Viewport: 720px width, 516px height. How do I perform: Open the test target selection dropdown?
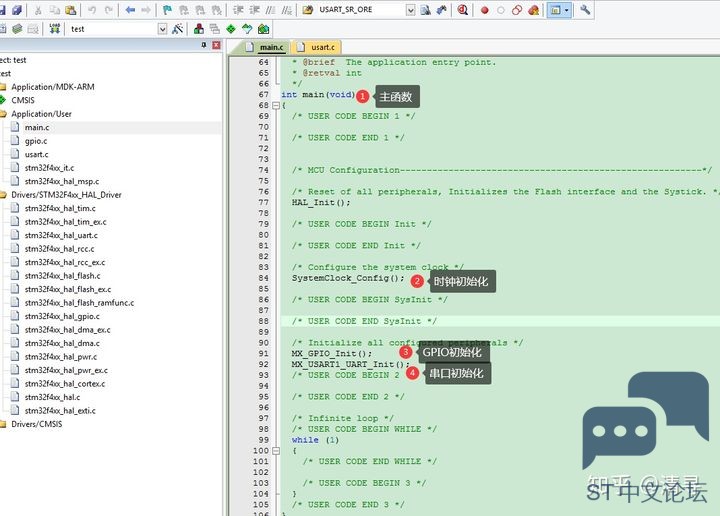162,29
